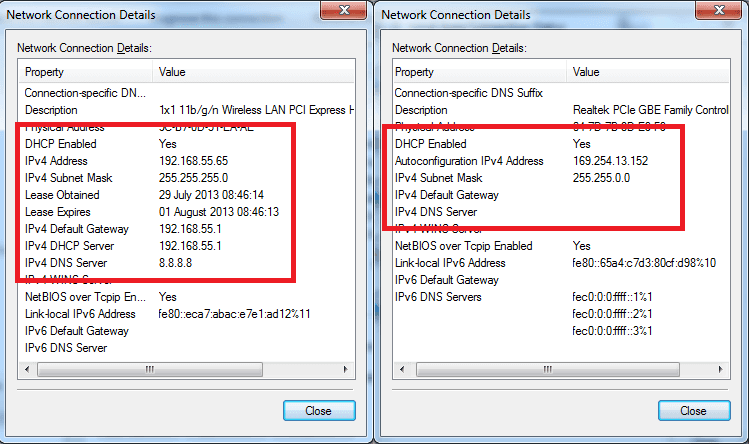This screenshot has width=749, height=444.
Task: Click Close button in Realtek adapter details dialog
Action: click(692, 411)
